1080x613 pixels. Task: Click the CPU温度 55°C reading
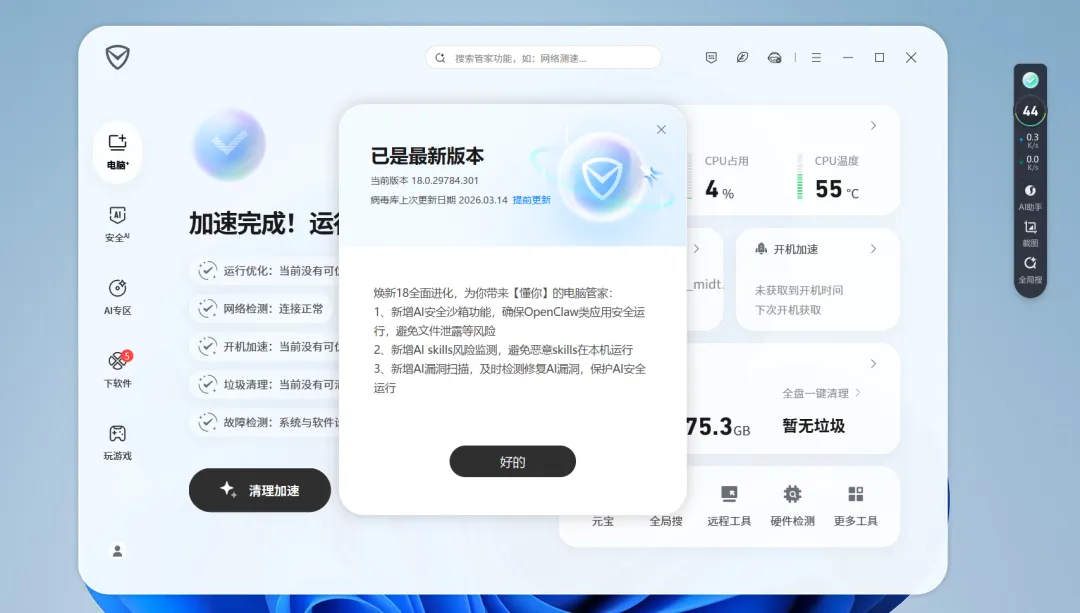coord(837,189)
